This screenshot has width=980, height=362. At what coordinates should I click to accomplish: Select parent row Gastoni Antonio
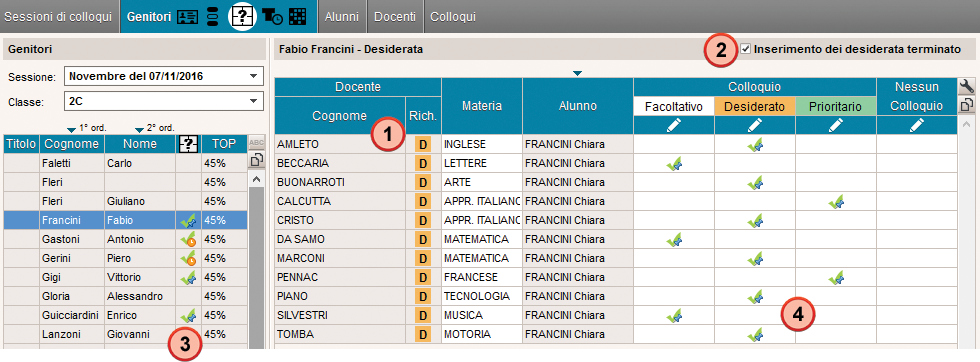point(125,239)
